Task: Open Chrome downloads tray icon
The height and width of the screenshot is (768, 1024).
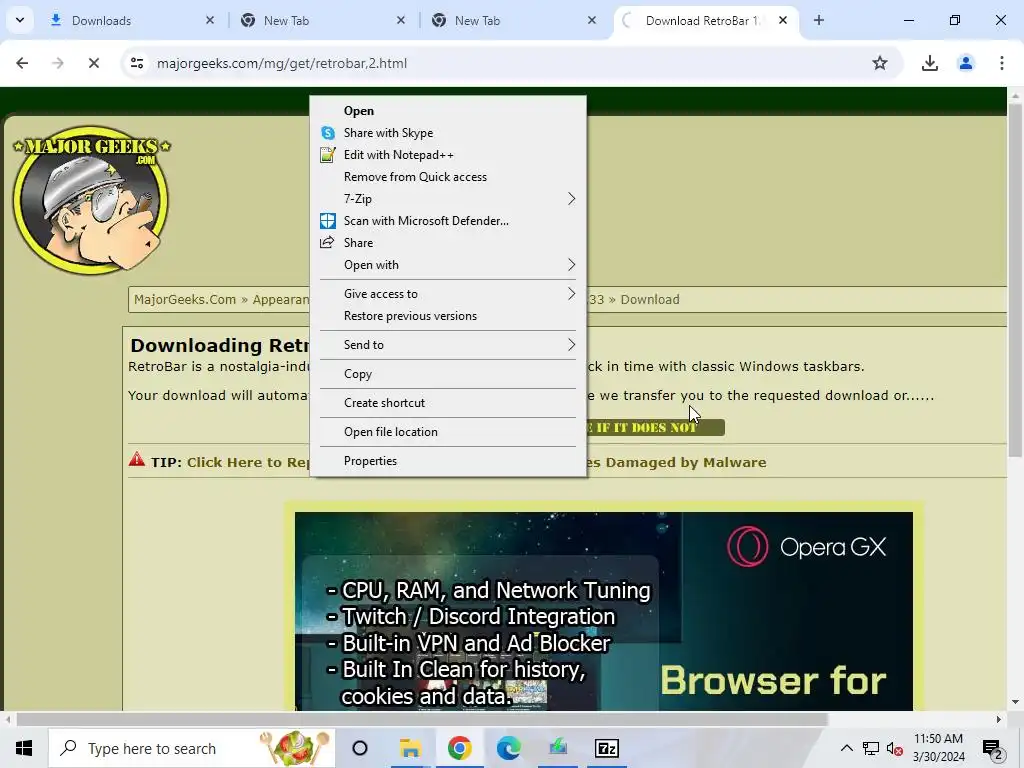Action: [x=929, y=63]
